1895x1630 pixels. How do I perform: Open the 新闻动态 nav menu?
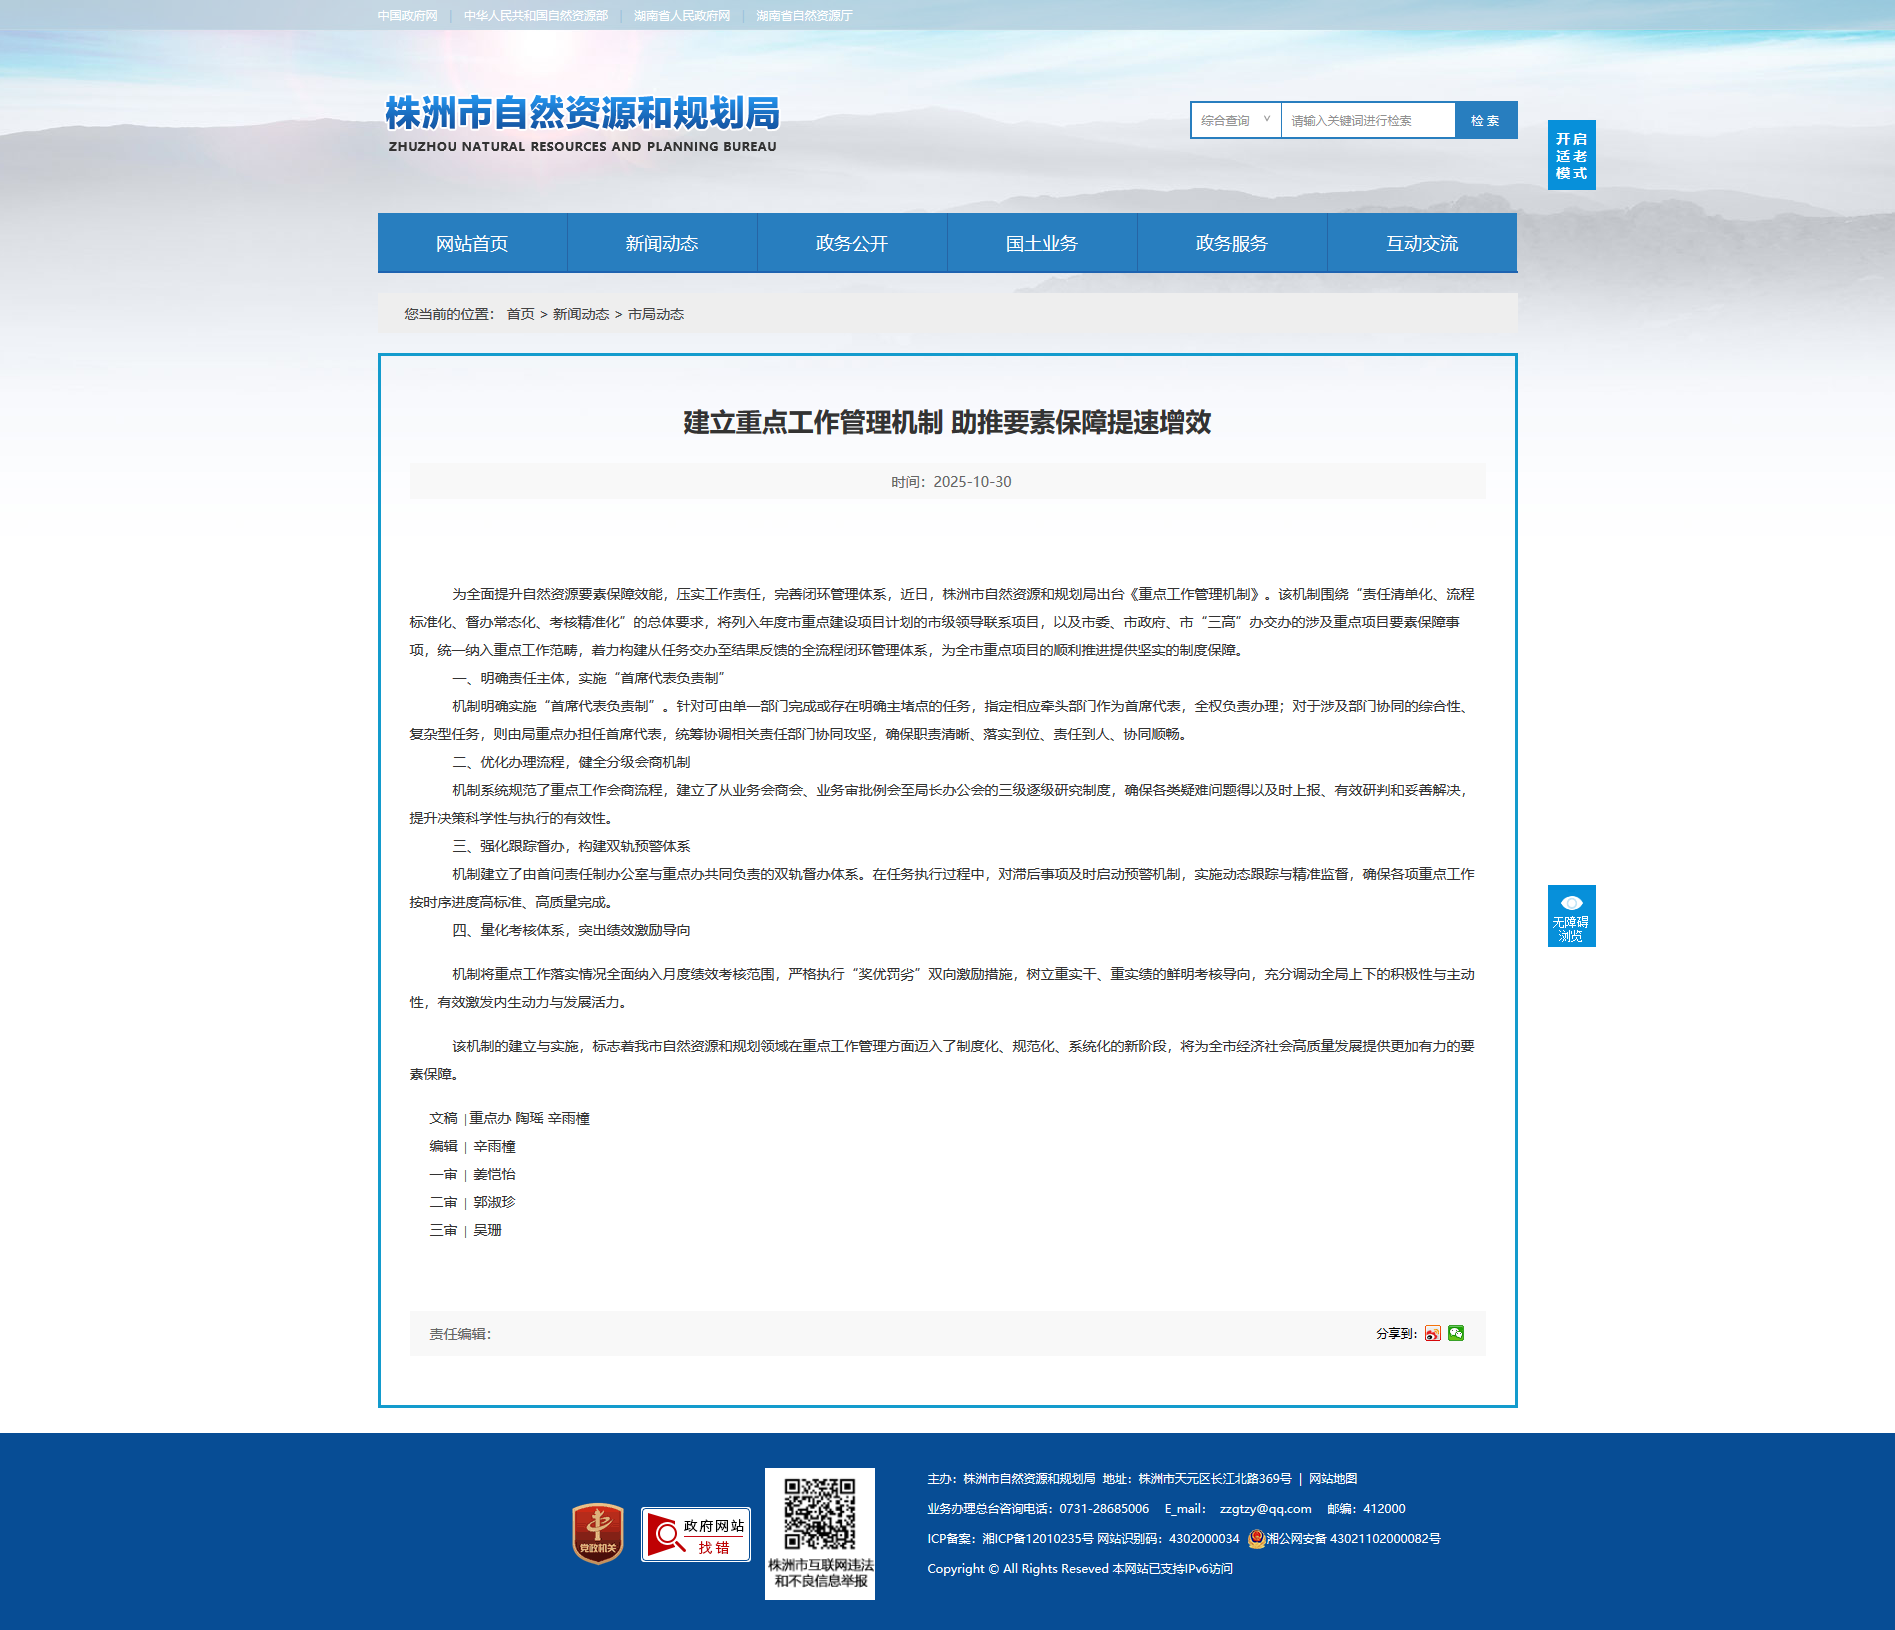click(x=662, y=243)
